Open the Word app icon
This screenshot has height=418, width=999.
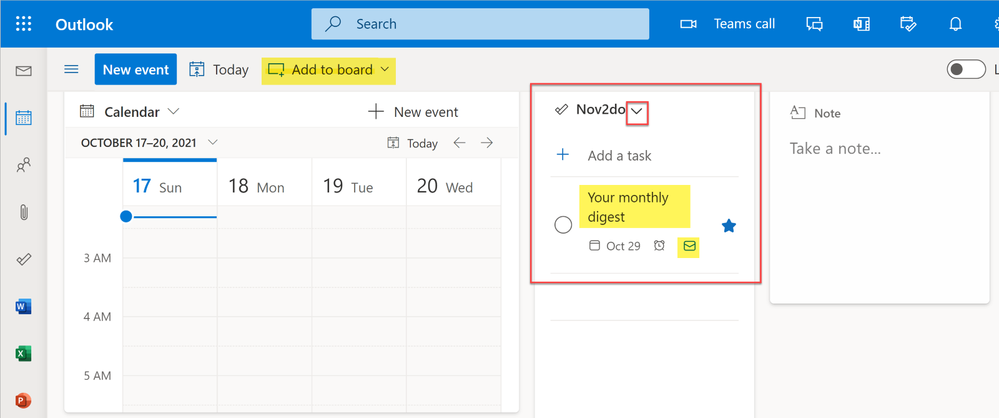24,307
